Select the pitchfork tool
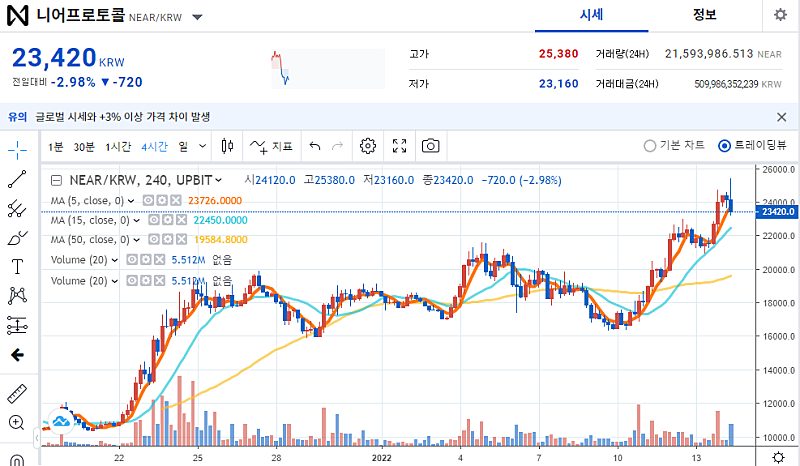The height and width of the screenshot is (466, 800). coord(17,208)
